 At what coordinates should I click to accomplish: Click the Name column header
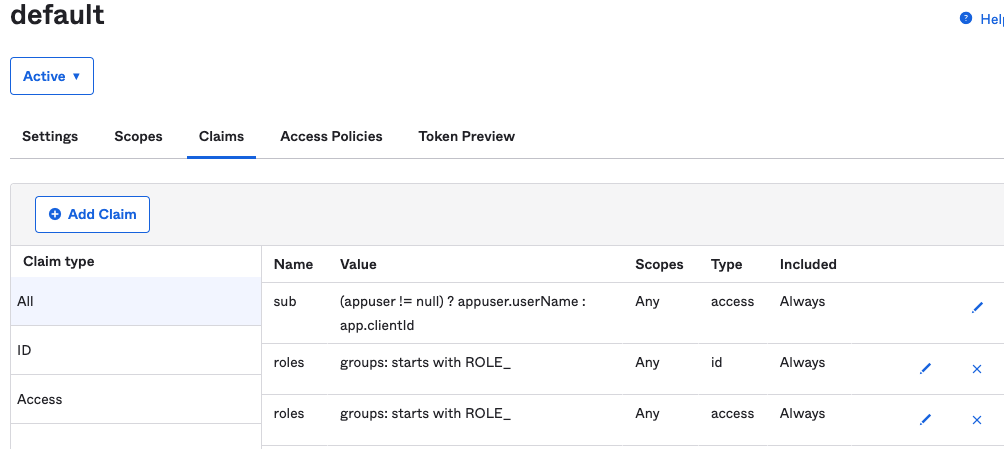coord(293,265)
